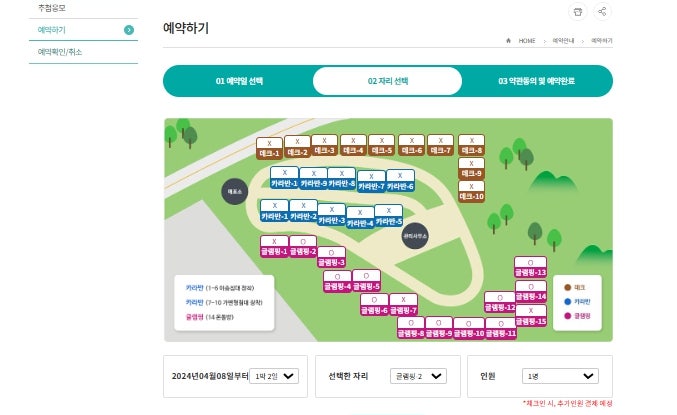Open the 인원 number of people dropdown
Image resolution: width=677 pixels, height=415 pixels.
pos(560,376)
